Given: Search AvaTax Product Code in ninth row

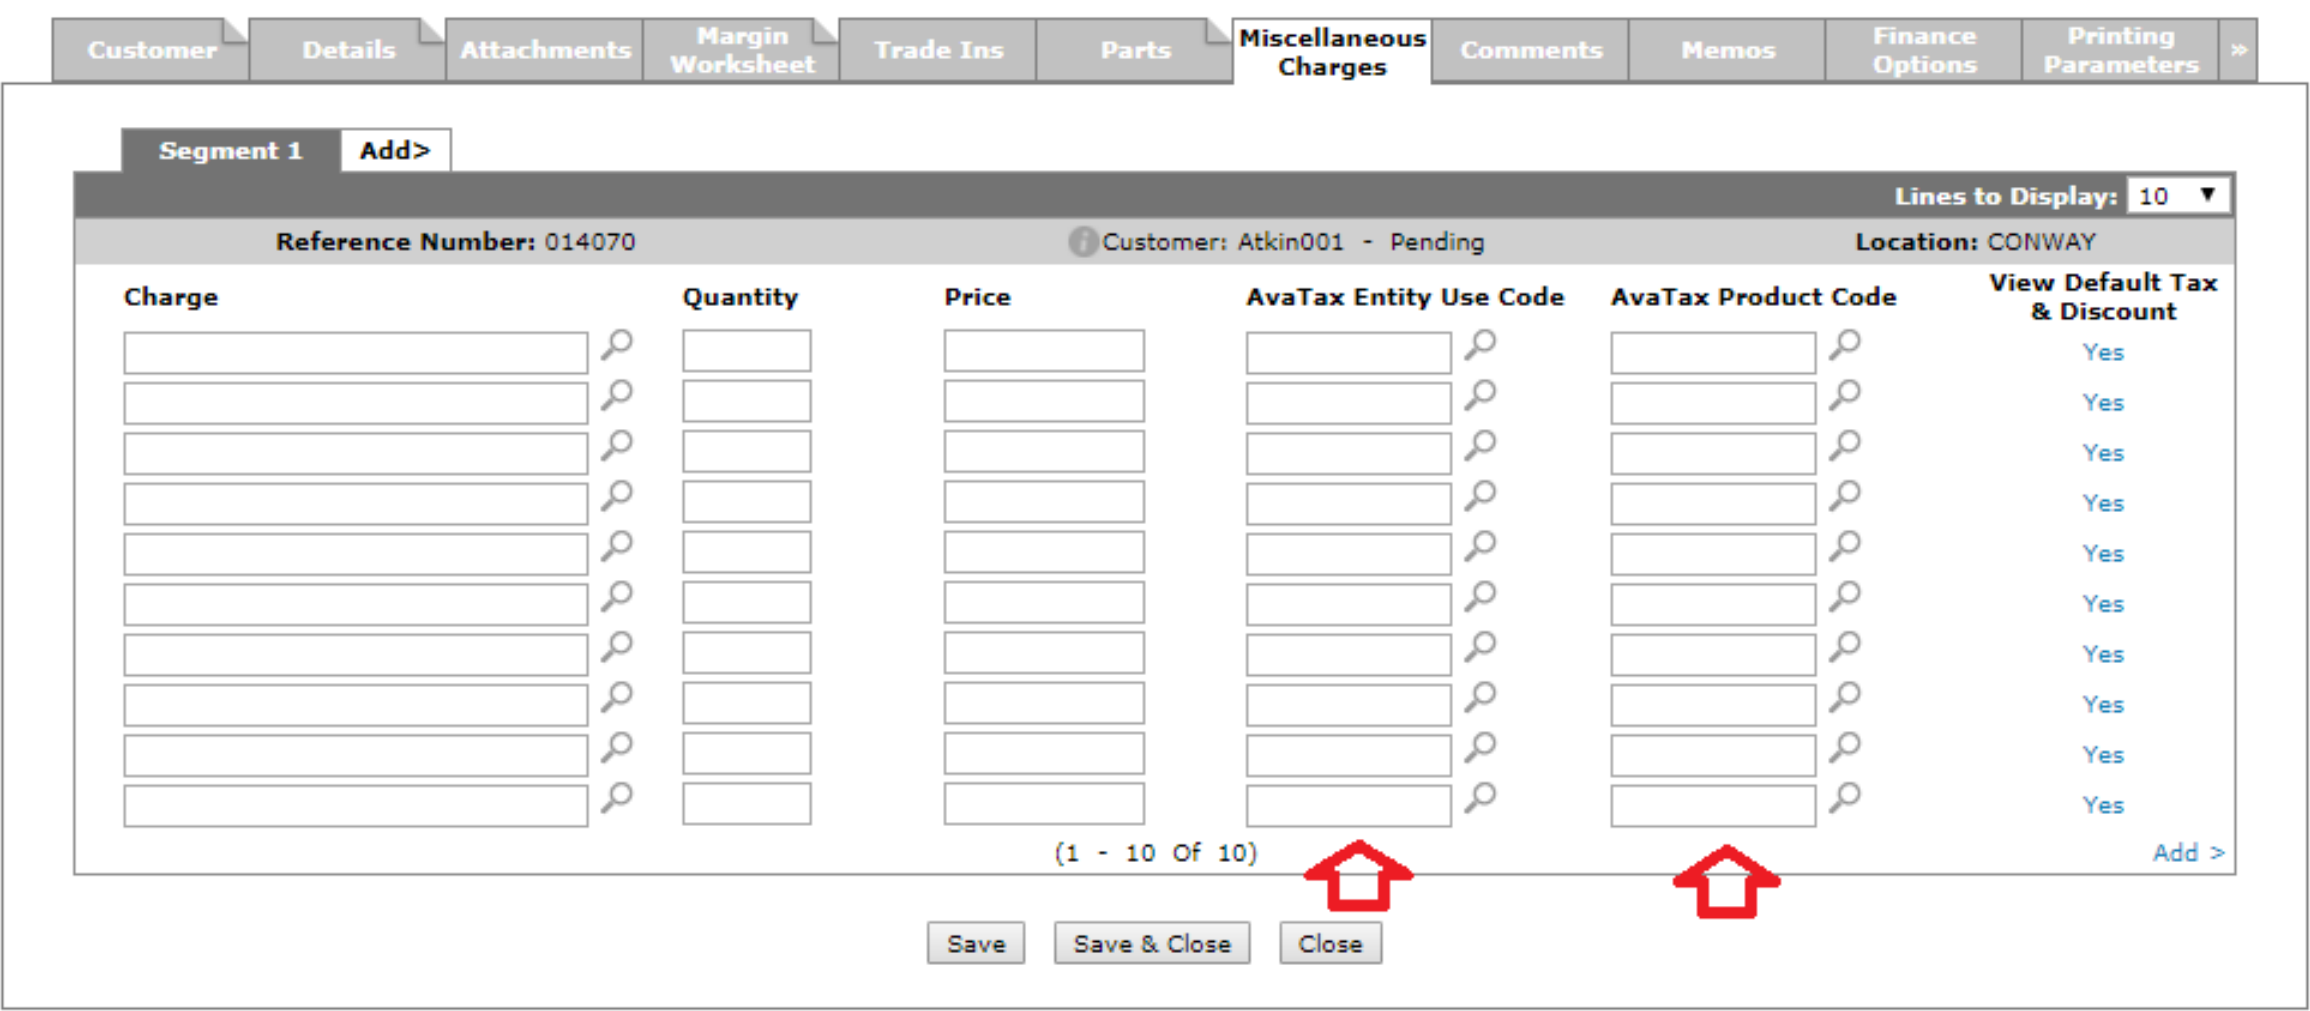Looking at the screenshot, I should (1845, 748).
